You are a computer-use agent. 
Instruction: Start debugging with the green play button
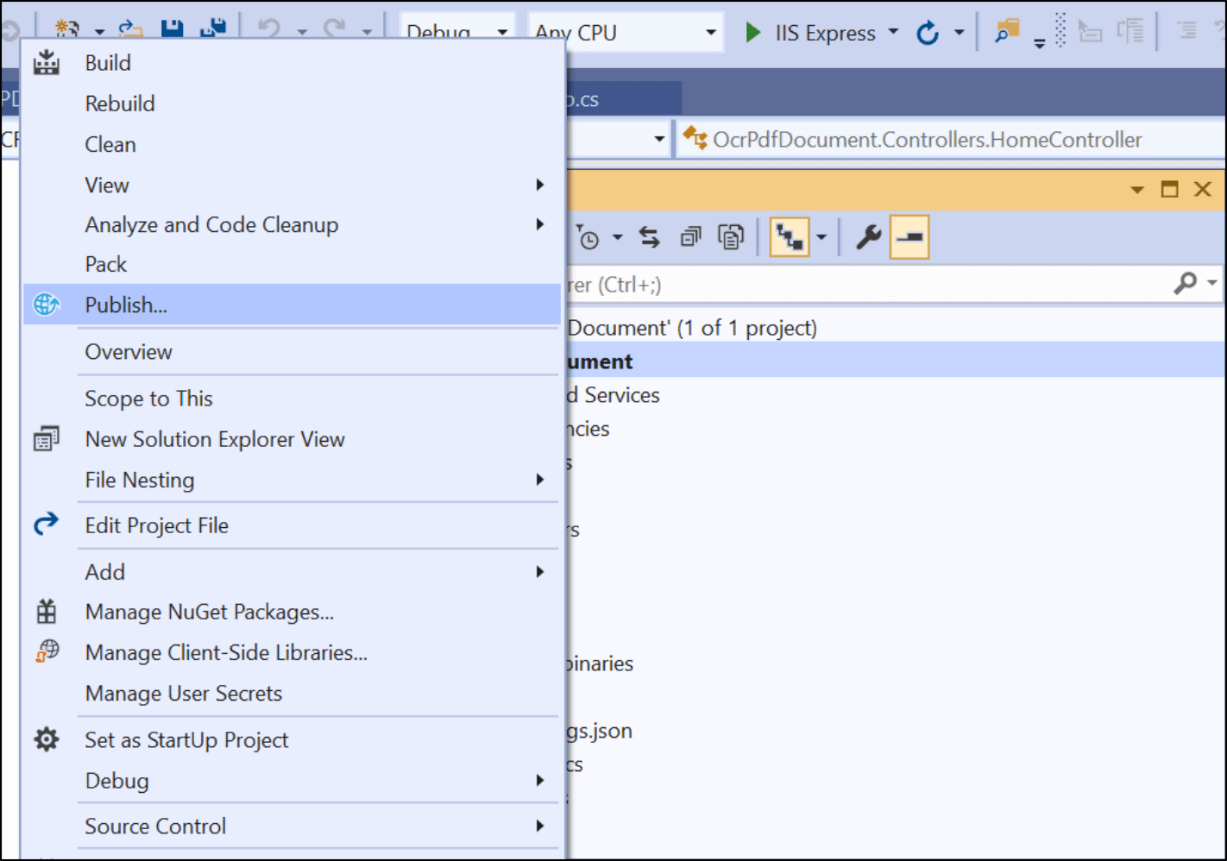click(753, 33)
